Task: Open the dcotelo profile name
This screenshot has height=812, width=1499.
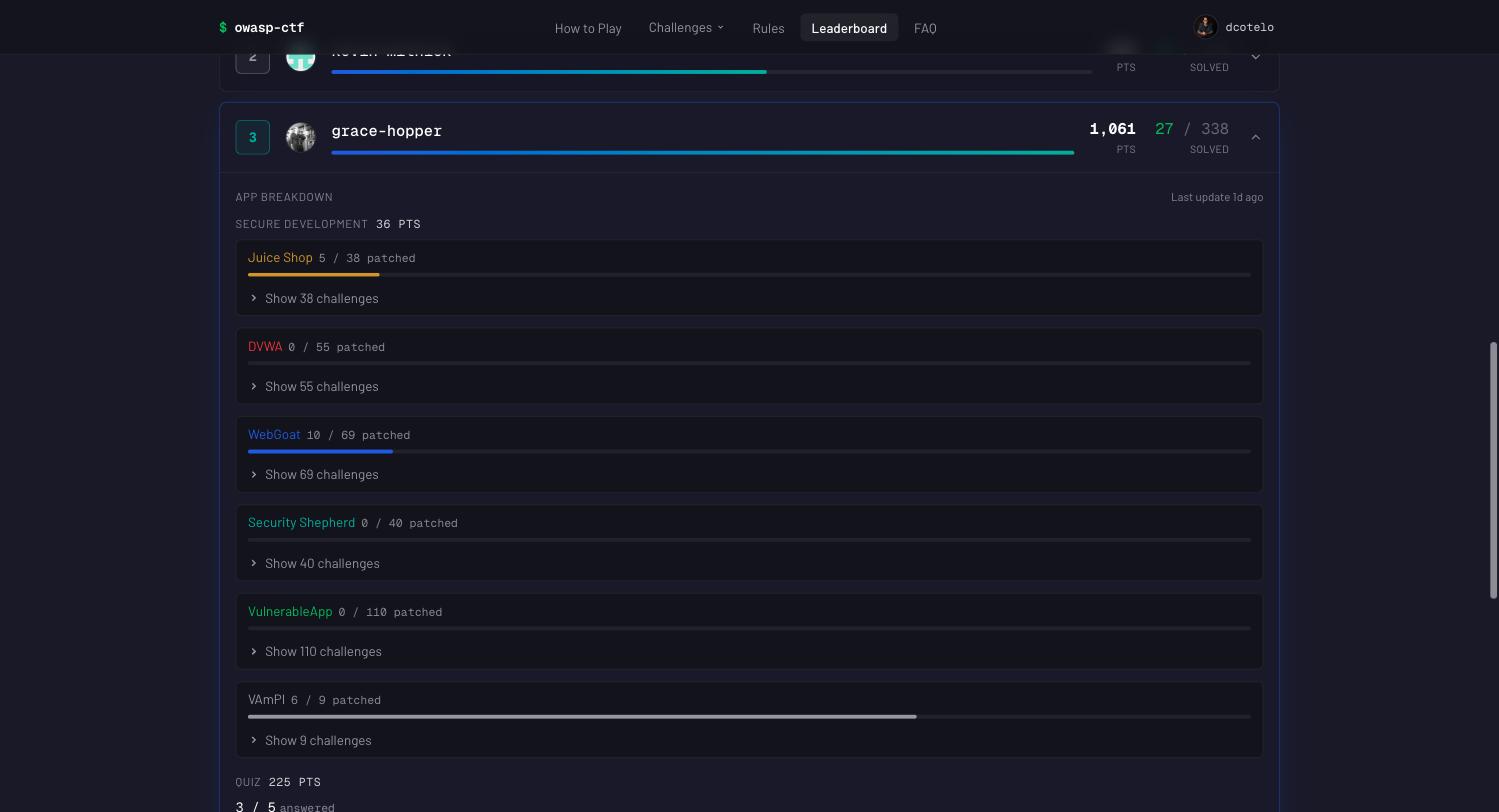Action: pos(1250,27)
